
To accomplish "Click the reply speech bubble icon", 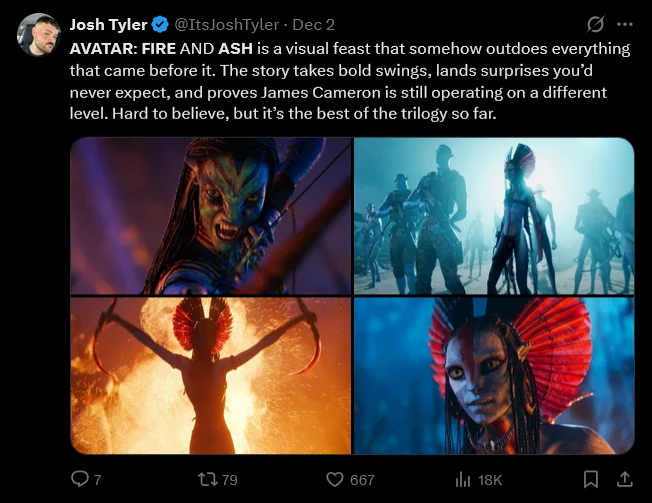I will pos(80,480).
